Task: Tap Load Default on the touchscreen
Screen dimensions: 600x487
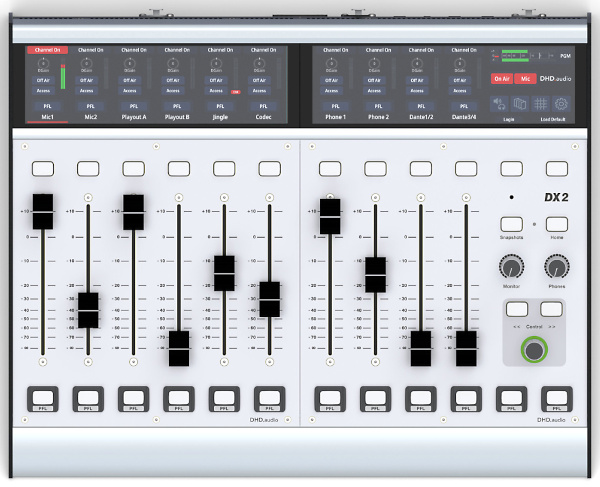Action: tap(553, 119)
